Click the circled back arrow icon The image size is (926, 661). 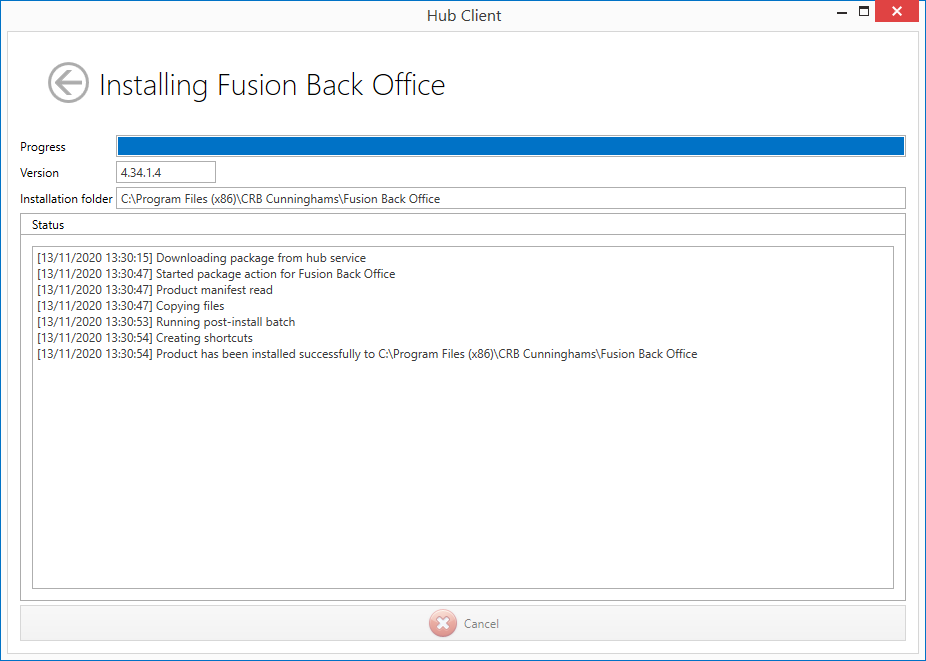68,83
